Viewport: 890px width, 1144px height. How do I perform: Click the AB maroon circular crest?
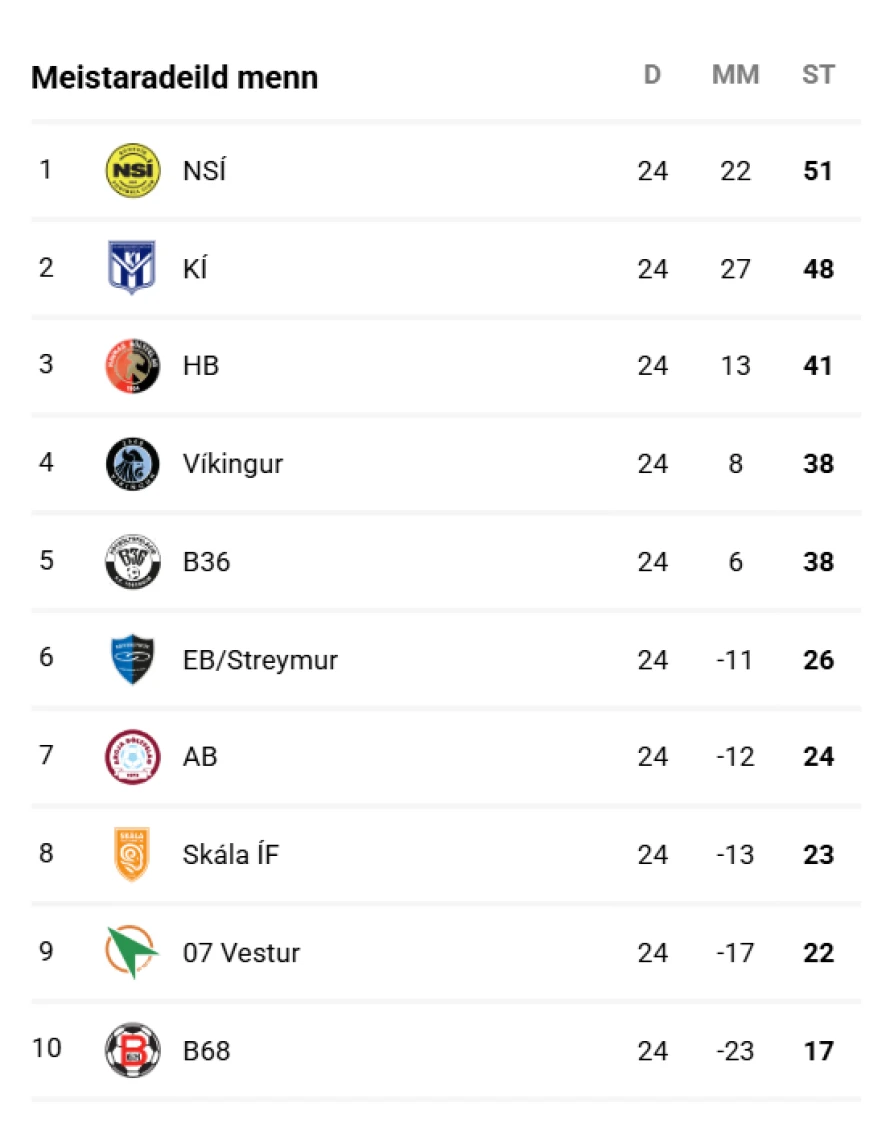coord(133,757)
